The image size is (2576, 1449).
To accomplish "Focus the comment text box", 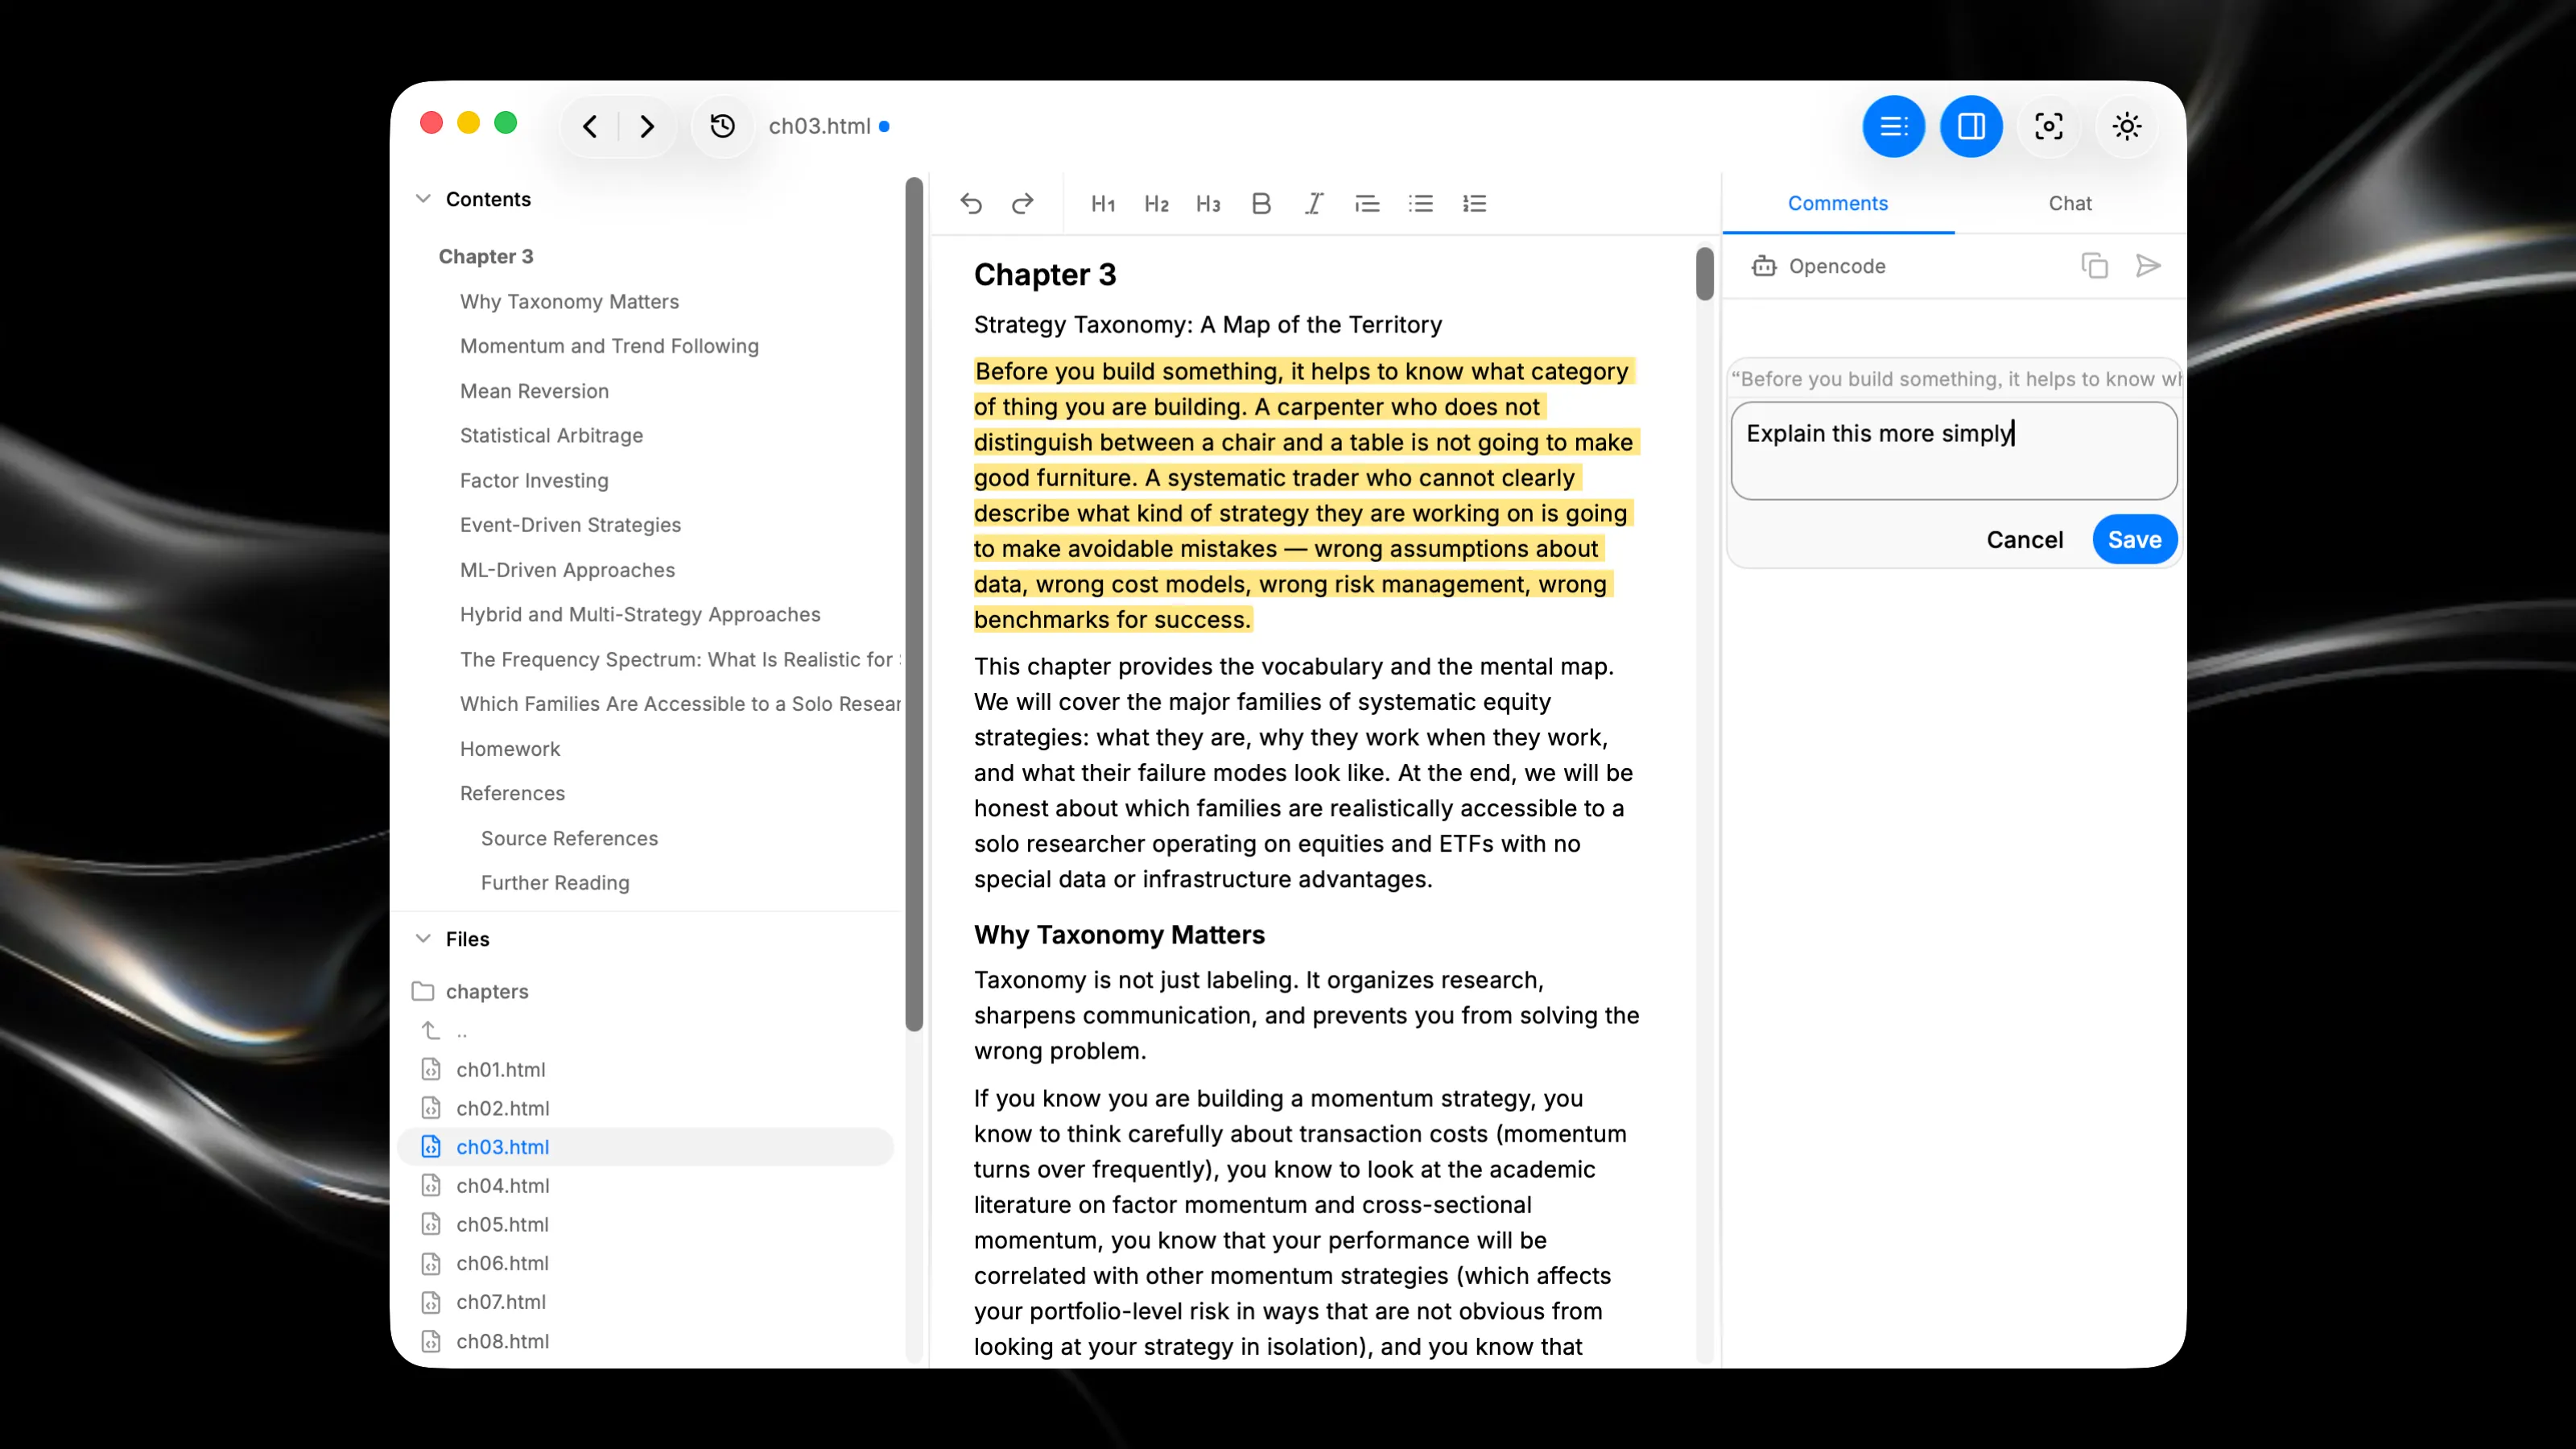I will click(x=1954, y=451).
